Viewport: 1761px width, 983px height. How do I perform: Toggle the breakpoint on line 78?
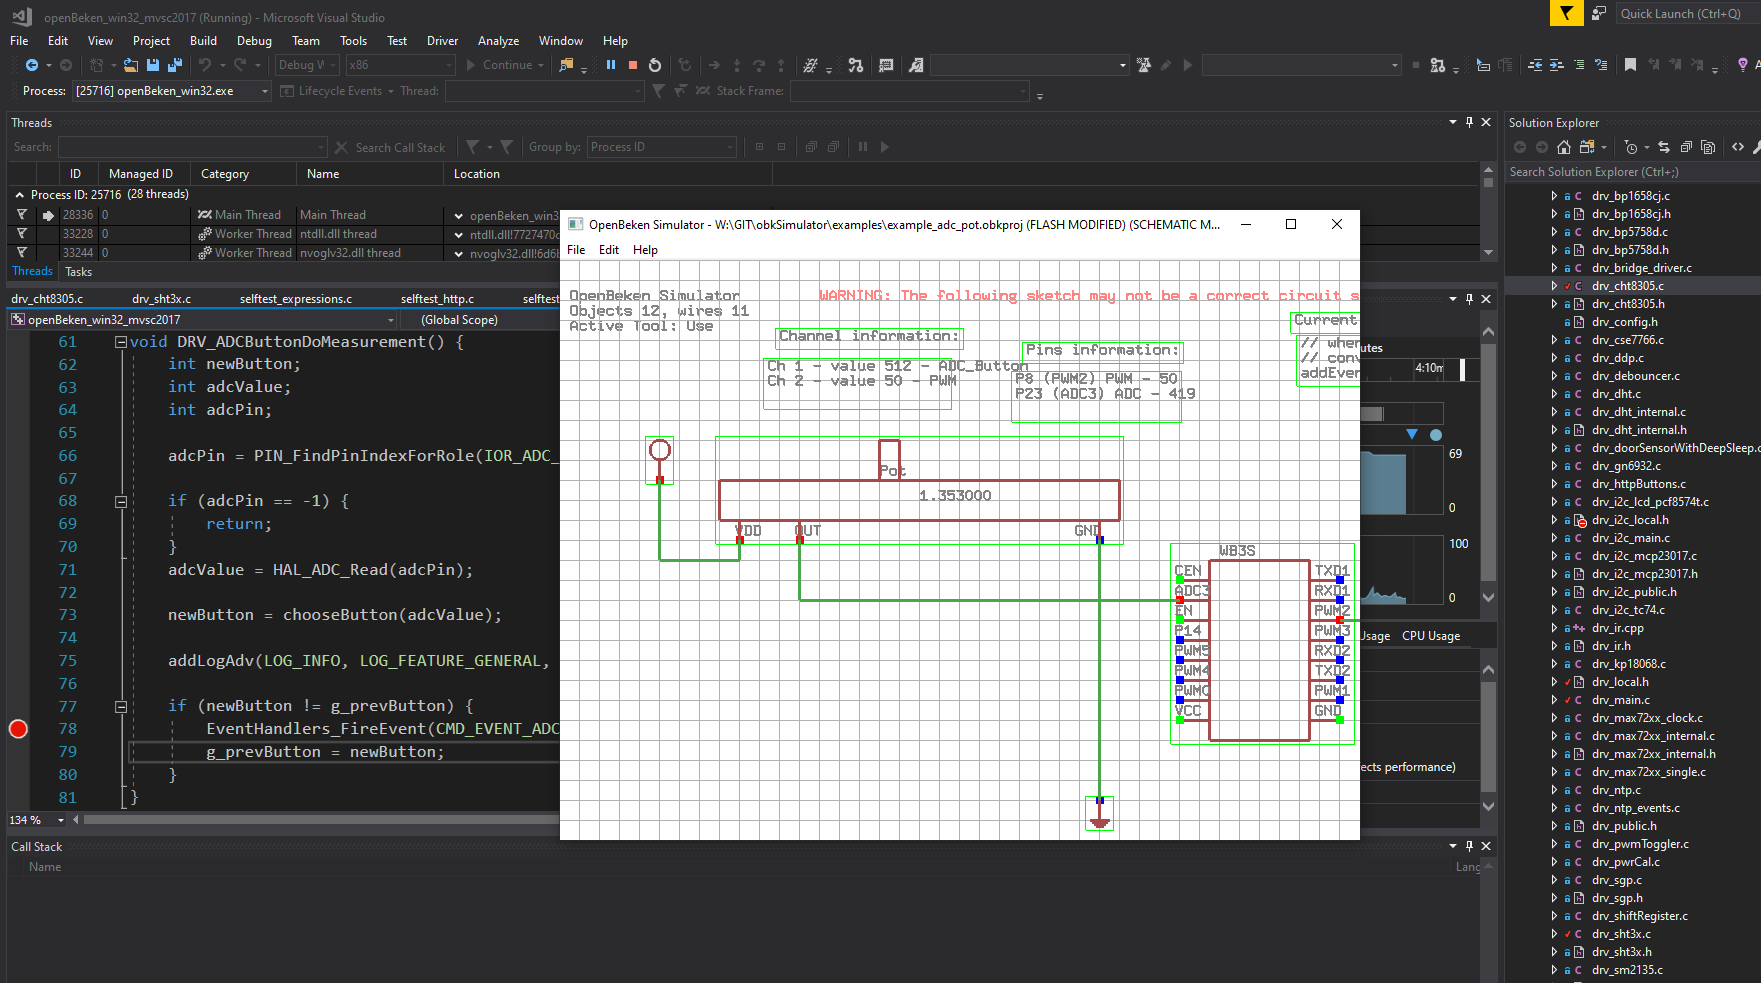click(x=18, y=729)
